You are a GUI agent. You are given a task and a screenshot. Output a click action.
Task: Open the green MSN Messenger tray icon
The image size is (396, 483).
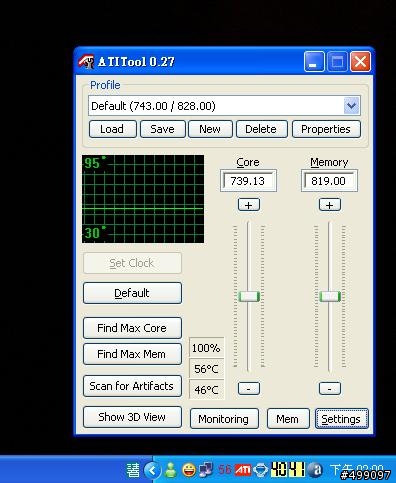[171, 470]
